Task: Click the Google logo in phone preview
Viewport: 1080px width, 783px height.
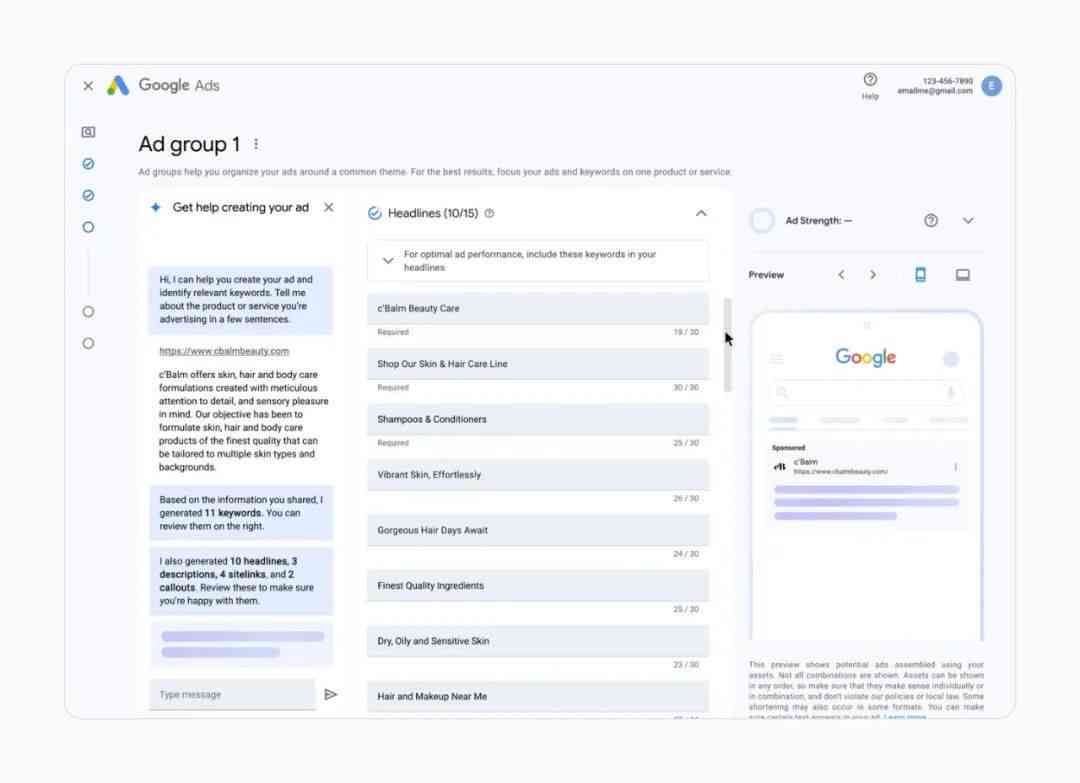Action: coord(866,357)
